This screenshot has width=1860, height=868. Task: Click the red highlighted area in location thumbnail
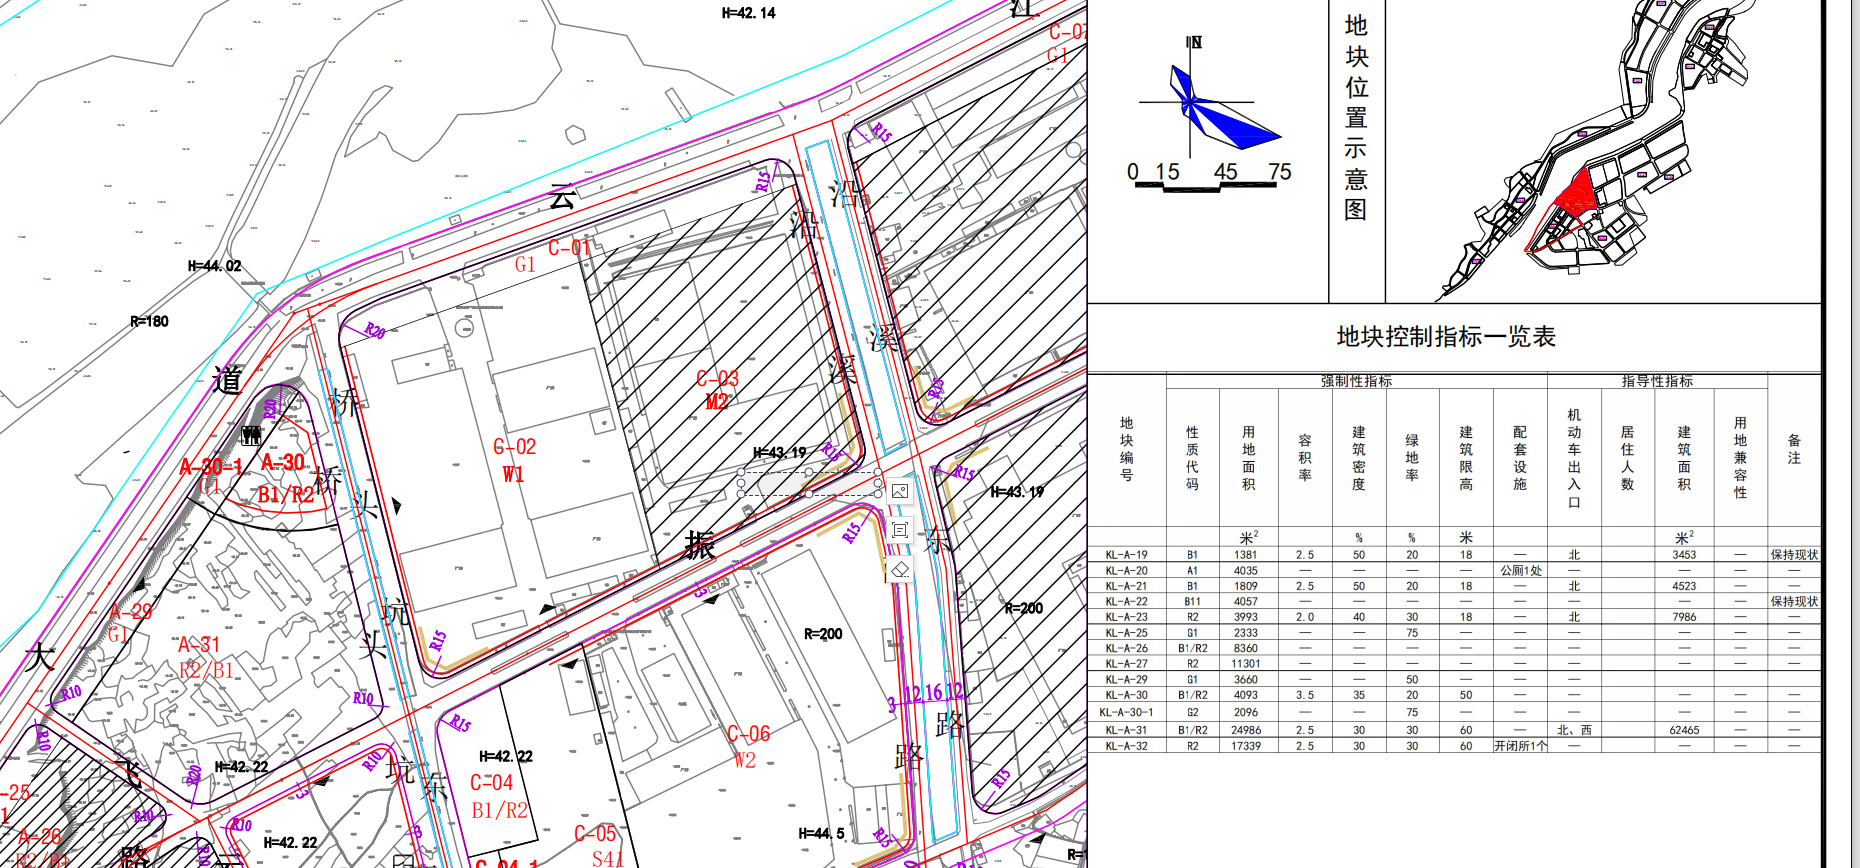point(1575,195)
